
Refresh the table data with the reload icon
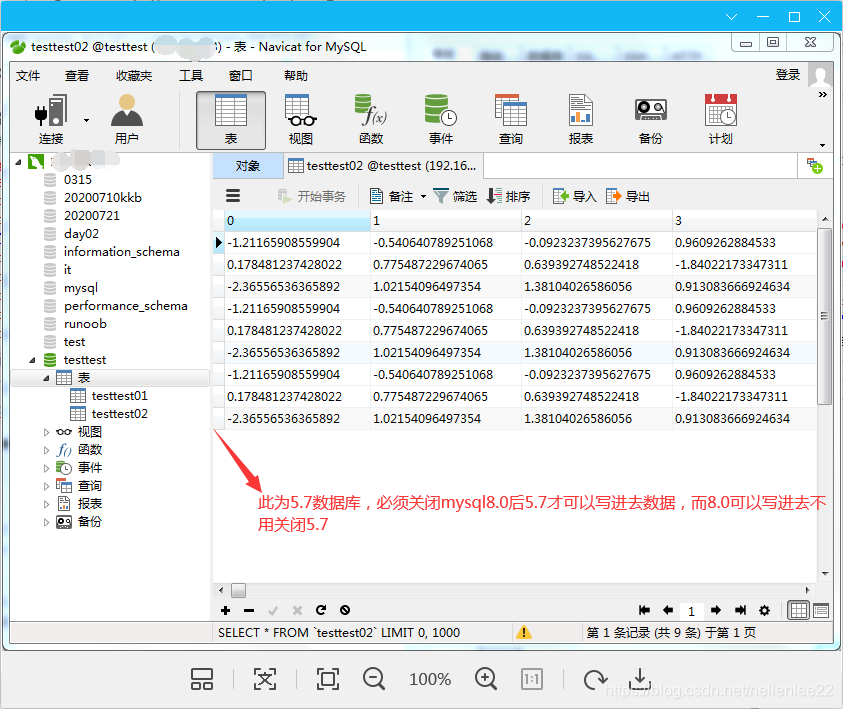tap(321, 610)
